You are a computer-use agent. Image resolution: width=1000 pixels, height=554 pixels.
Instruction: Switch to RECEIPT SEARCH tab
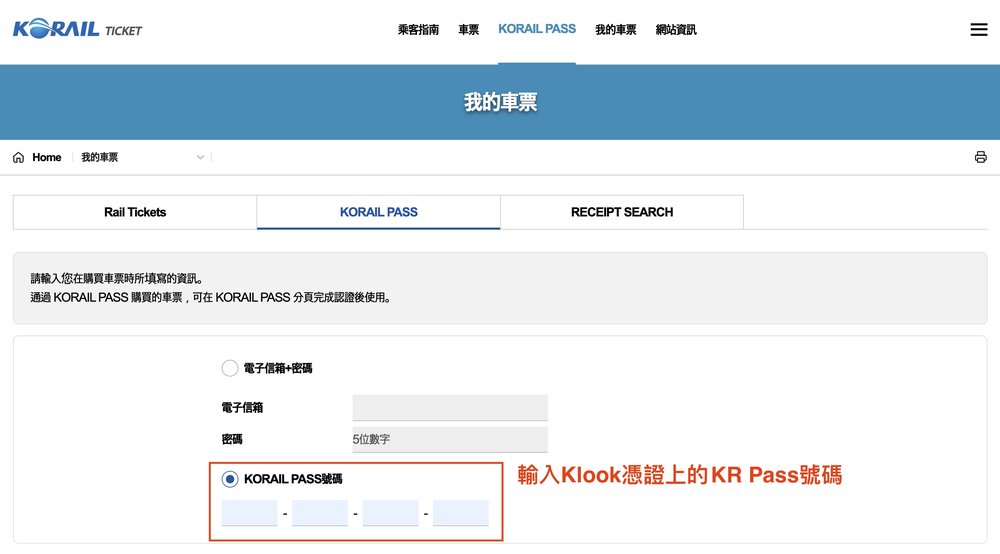622,212
